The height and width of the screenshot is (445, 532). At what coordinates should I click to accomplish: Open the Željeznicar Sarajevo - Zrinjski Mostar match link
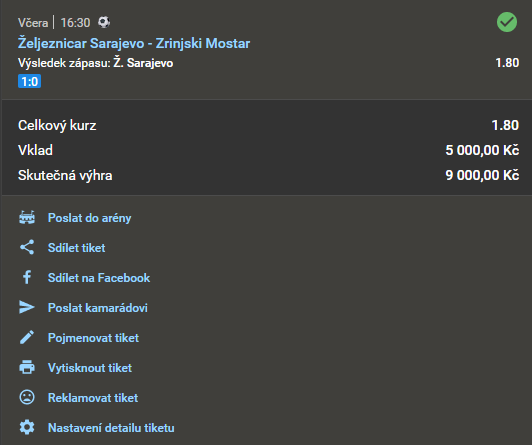134,43
